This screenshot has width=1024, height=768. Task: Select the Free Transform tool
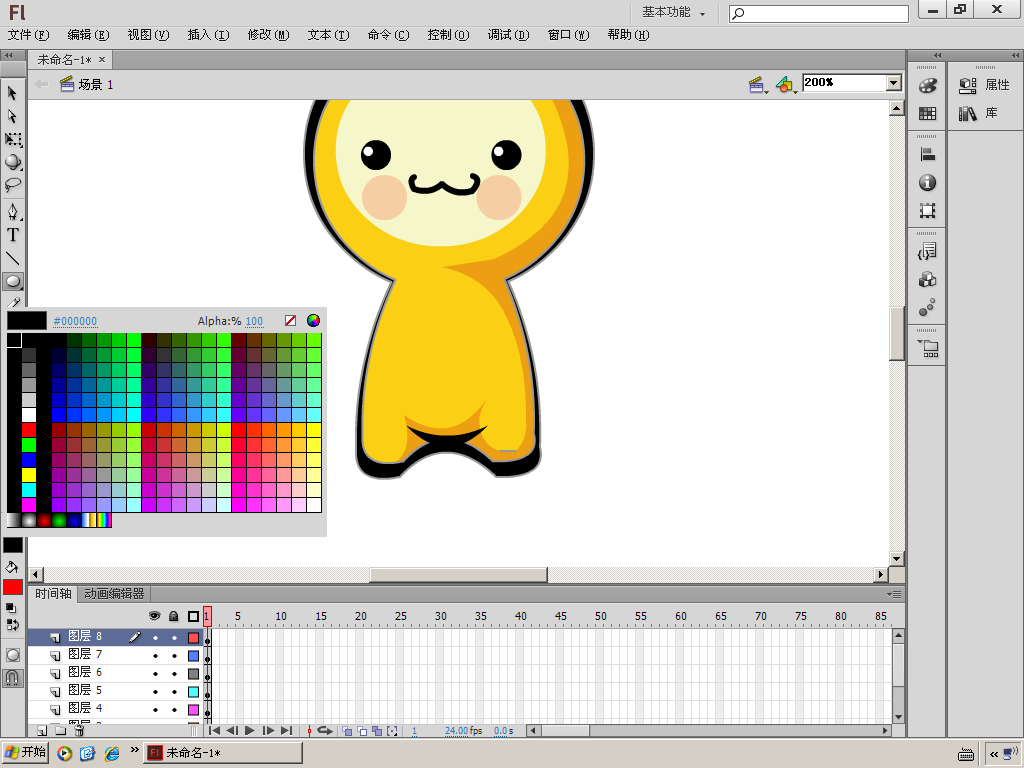tap(12, 139)
